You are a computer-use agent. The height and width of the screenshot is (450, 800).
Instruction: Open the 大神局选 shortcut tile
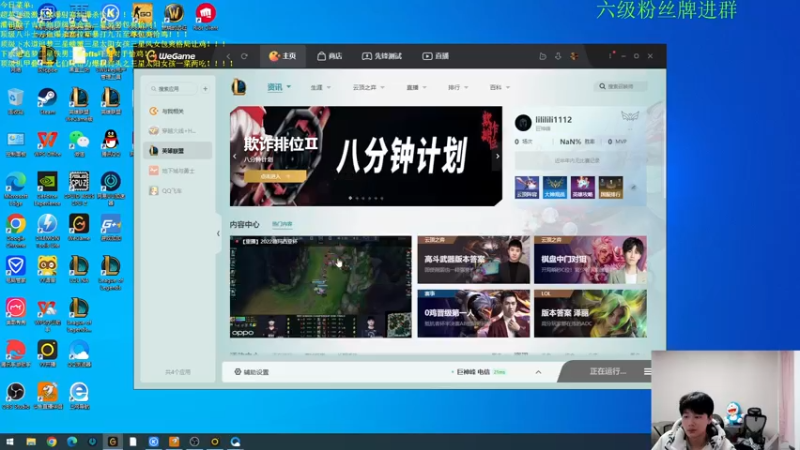[555, 187]
